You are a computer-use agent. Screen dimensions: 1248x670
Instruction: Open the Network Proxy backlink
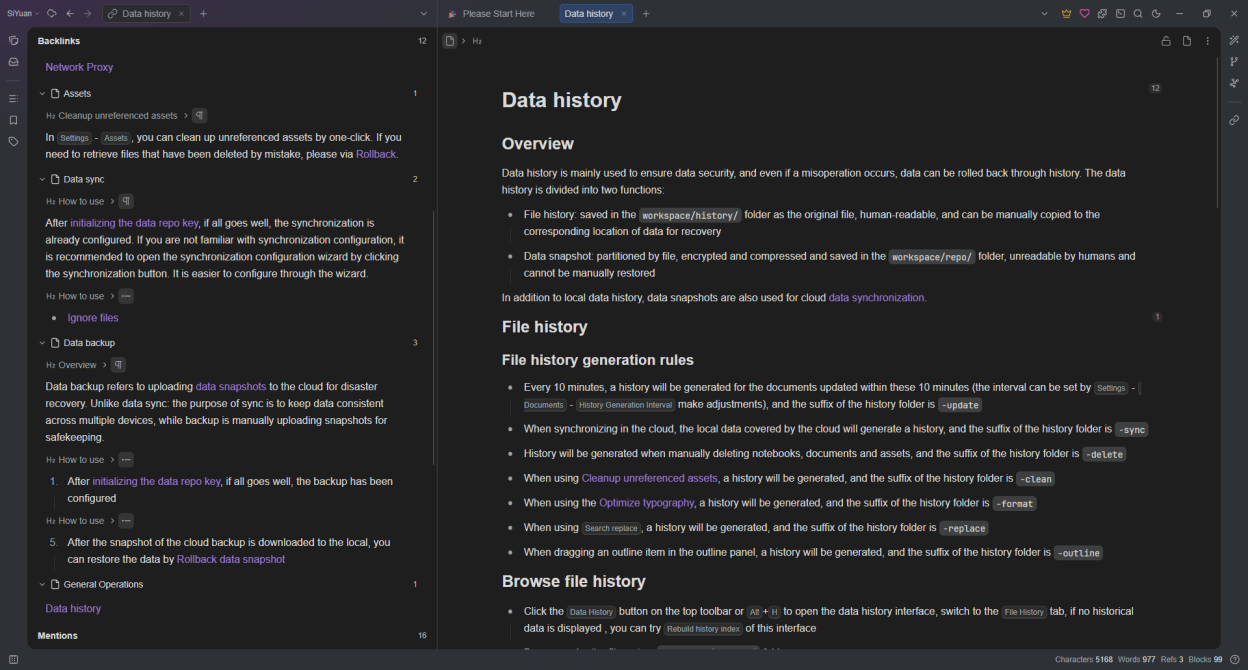tap(79, 67)
